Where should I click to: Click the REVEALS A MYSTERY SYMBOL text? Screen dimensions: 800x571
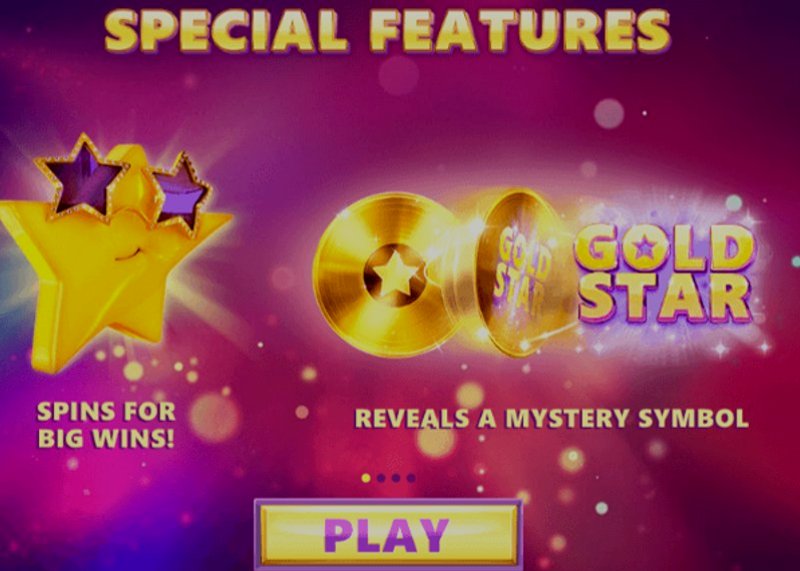[552, 418]
